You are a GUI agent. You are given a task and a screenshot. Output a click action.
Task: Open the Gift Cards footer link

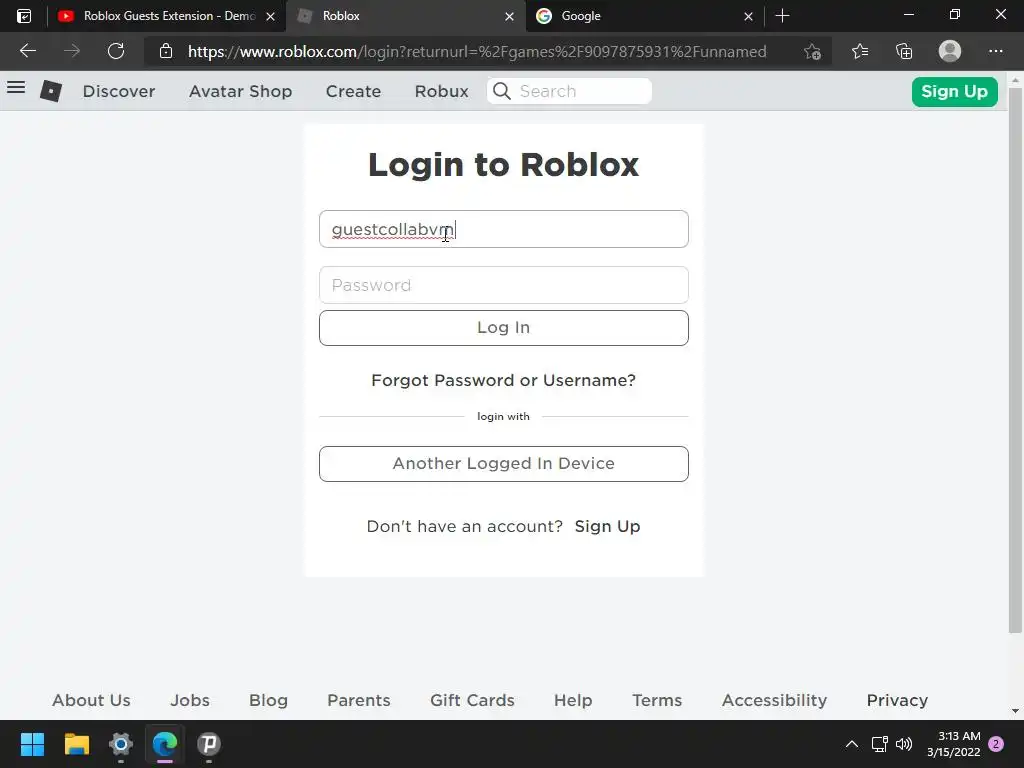point(472,700)
